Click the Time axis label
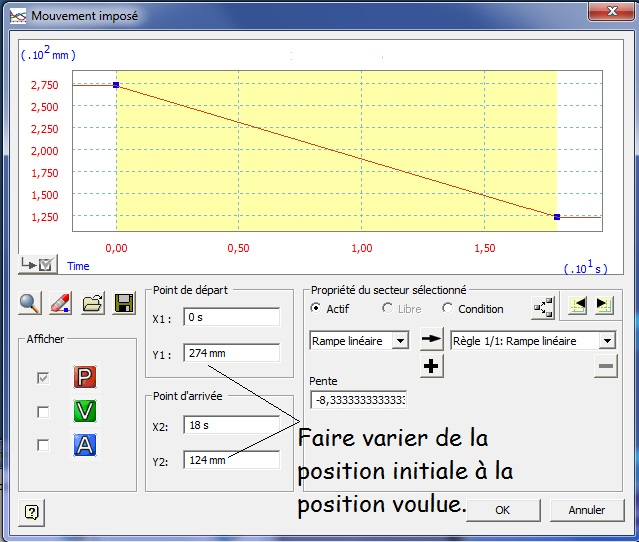Screen dimensions: 639x542 tap(78, 266)
